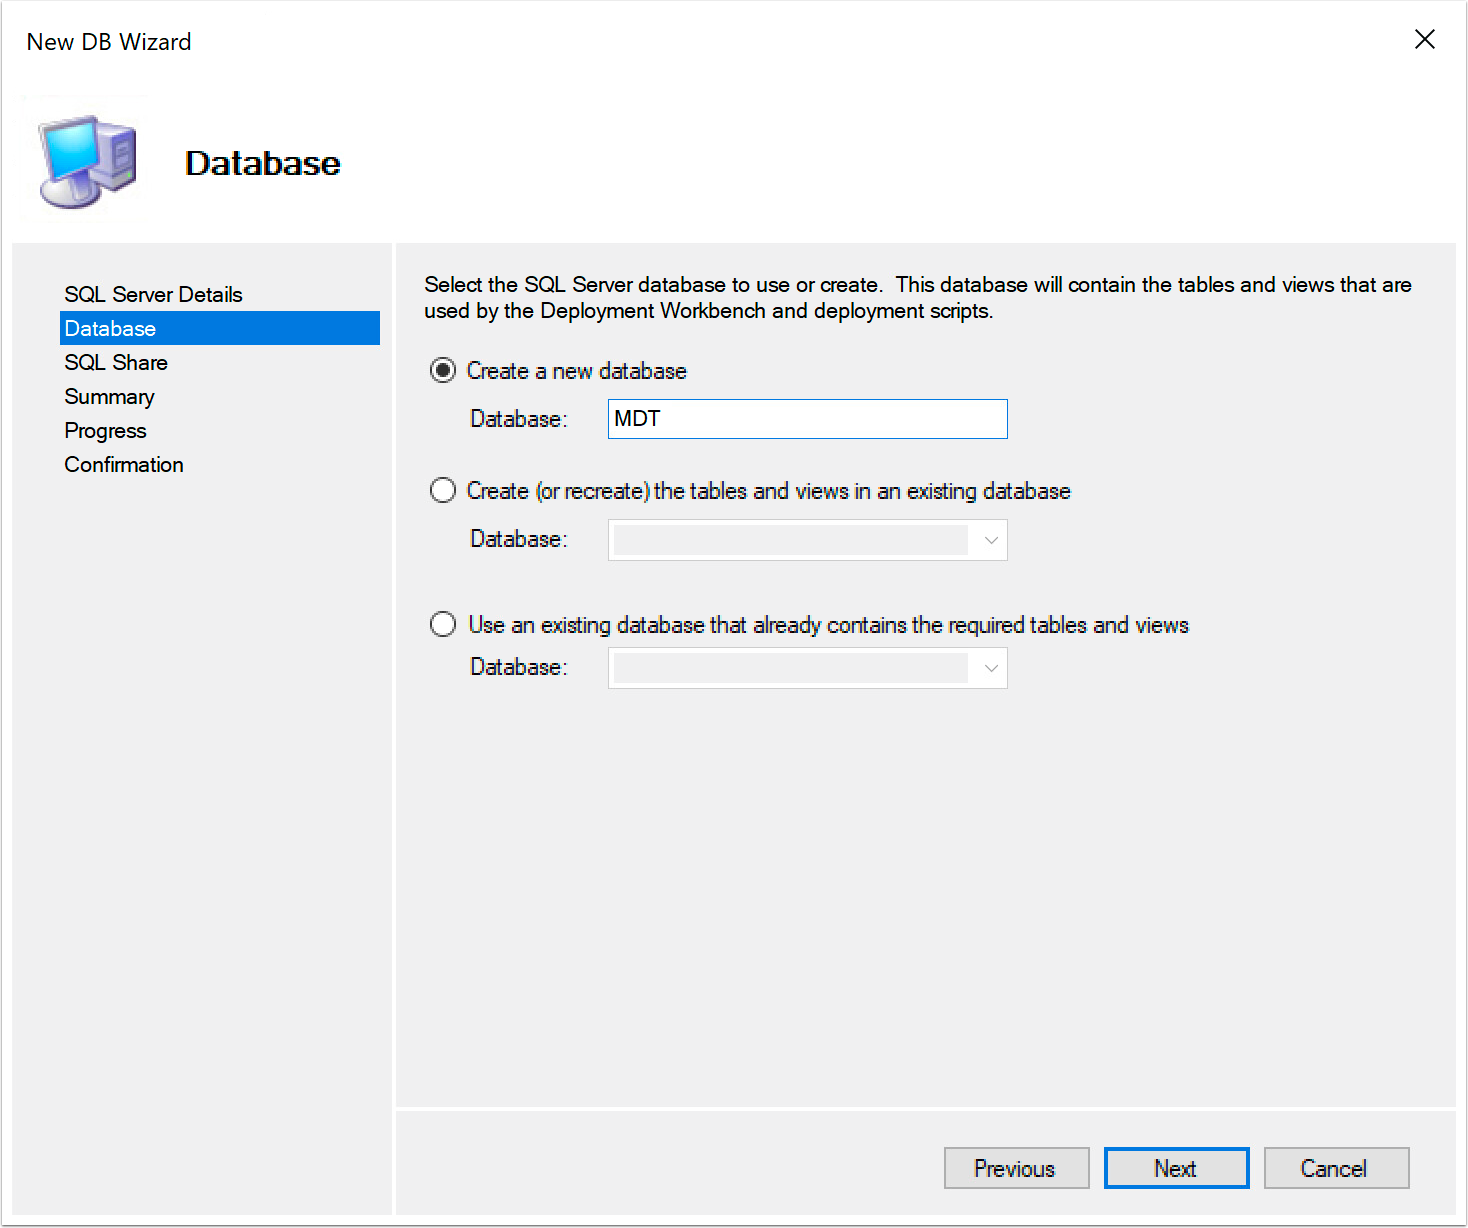The width and height of the screenshot is (1468, 1228).
Task: Select the SQL Server Details step
Action: (x=152, y=294)
